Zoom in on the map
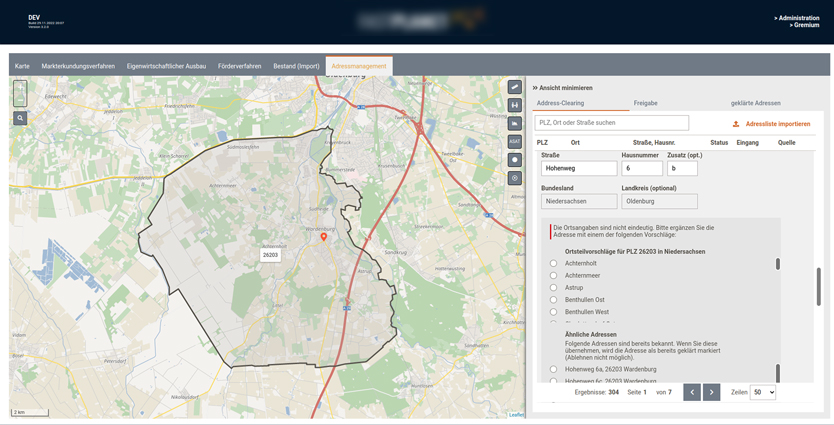This screenshot has width=834, height=425. coord(20,87)
